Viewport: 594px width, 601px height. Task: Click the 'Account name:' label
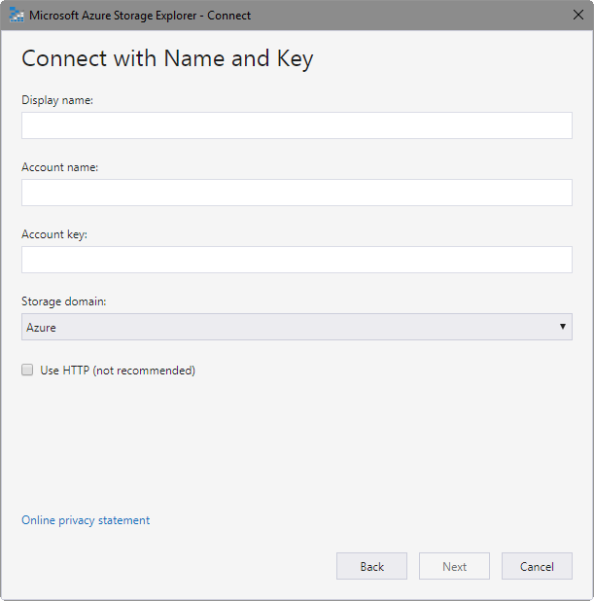(x=60, y=167)
